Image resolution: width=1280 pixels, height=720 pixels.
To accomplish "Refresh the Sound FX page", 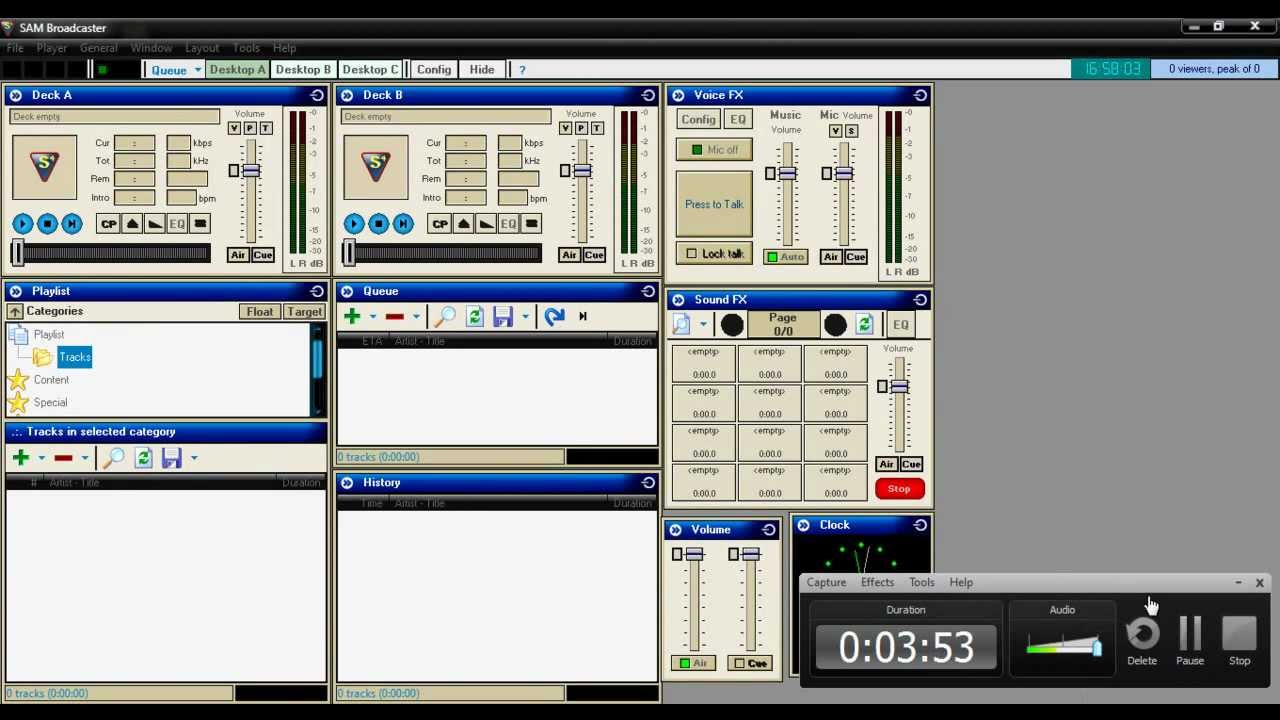I will [864, 325].
